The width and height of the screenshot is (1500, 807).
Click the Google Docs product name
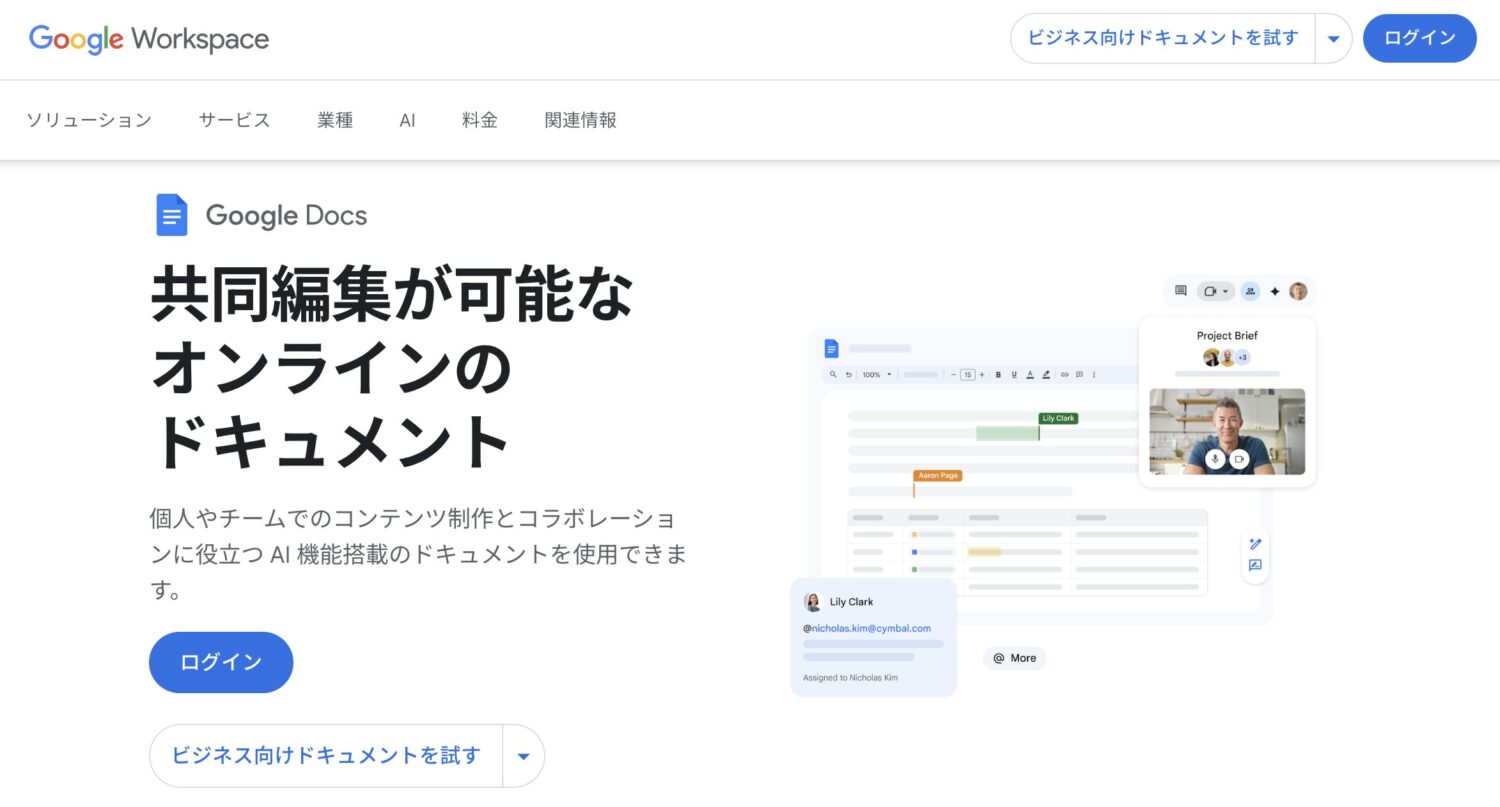(286, 215)
